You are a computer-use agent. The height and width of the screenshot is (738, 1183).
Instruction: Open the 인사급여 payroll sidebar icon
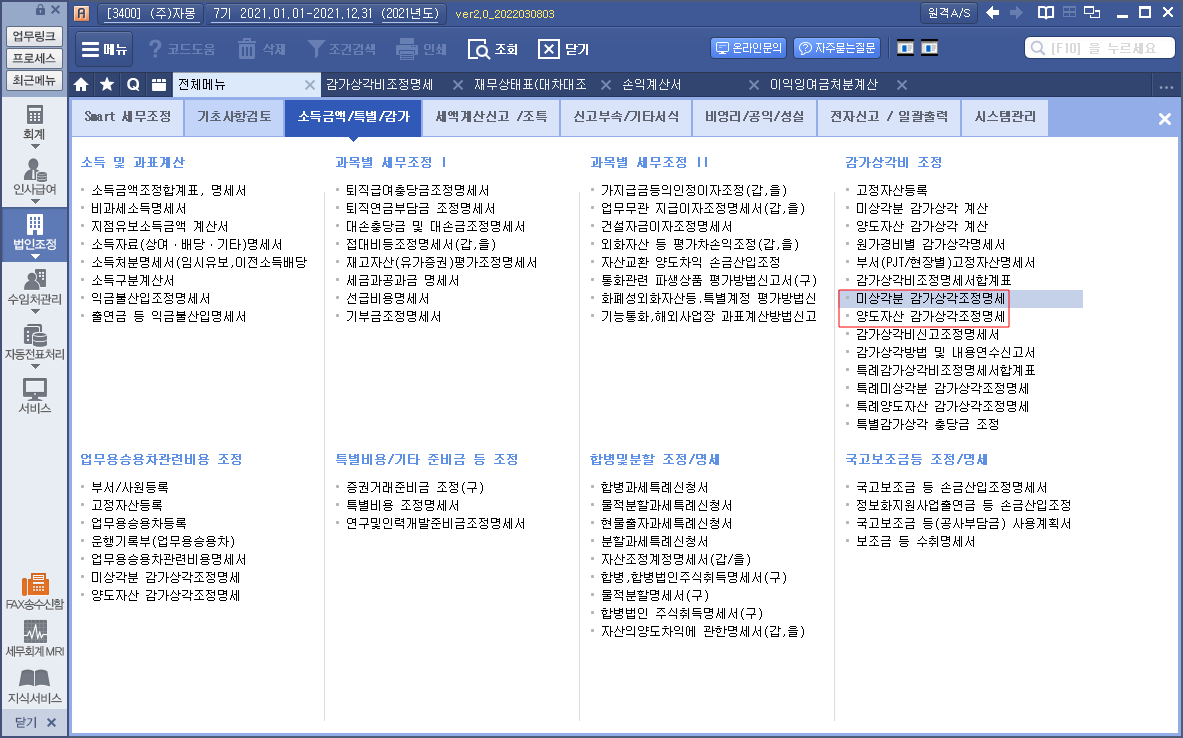click(x=34, y=175)
